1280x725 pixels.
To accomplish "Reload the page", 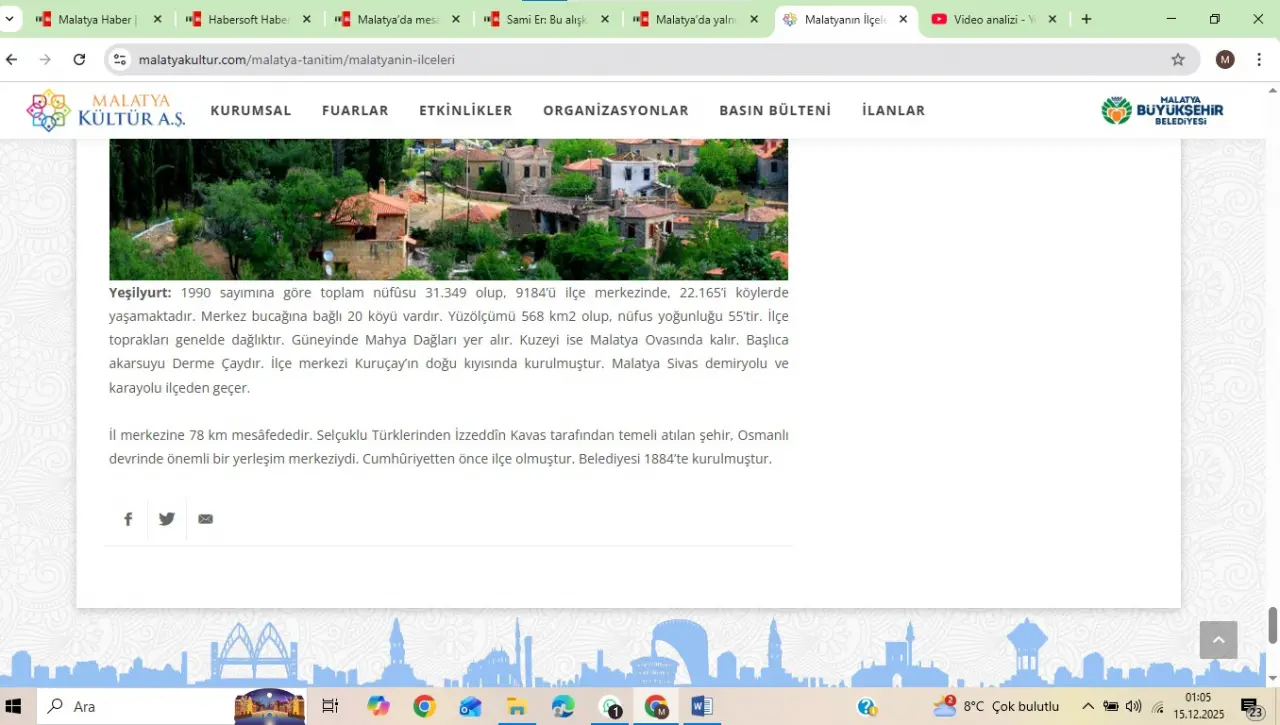I will pos(79,60).
